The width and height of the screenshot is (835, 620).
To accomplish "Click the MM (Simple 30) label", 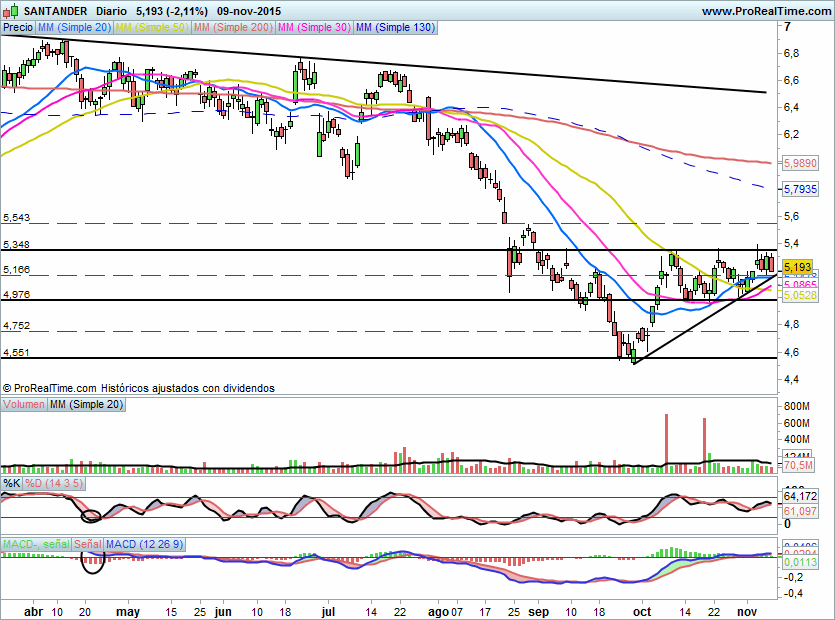I will (x=314, y=27).
